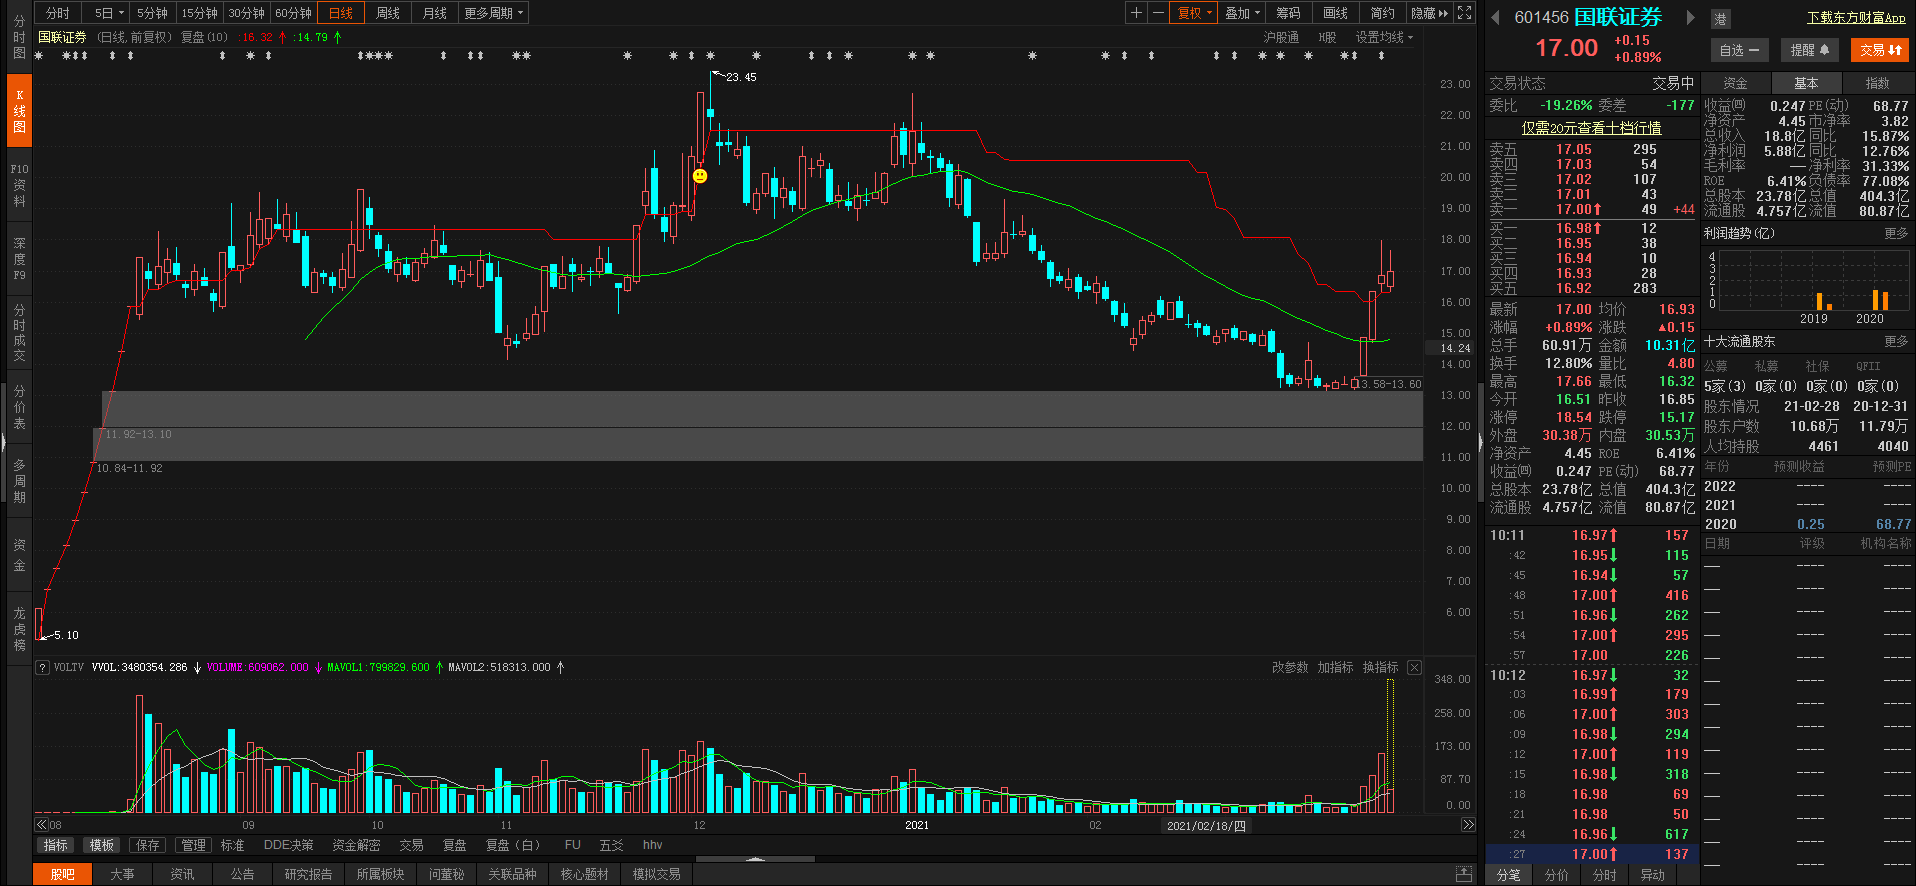Click 换指标 to change indicator
1916x886 pixels.
pyautogui.click(x=1380, y=667)
